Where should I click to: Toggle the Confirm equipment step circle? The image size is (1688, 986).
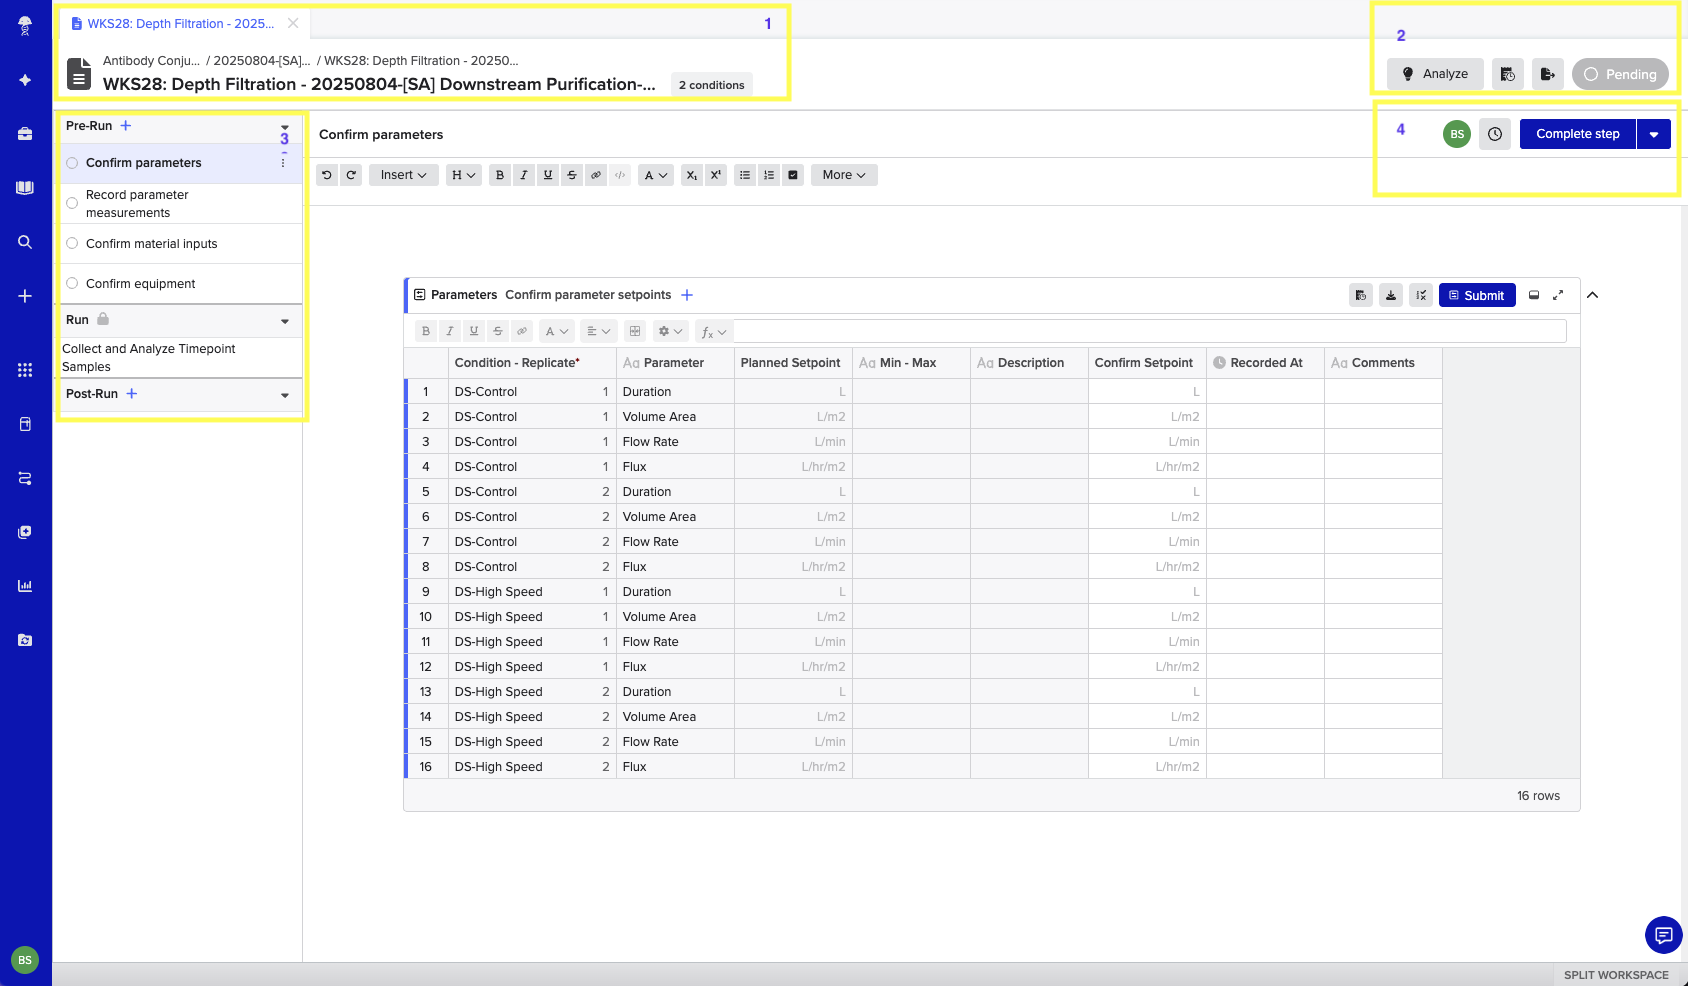tap(72, 283)
